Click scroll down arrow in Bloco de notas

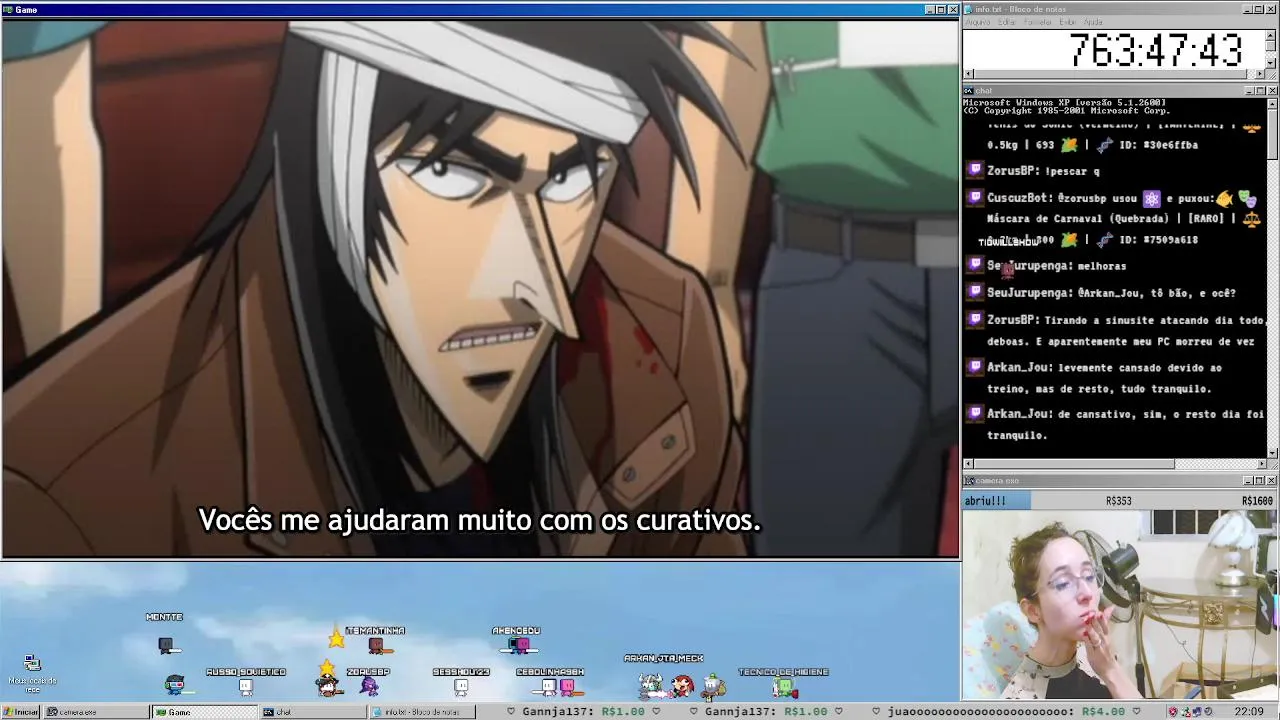click(x=1272, y=64)
